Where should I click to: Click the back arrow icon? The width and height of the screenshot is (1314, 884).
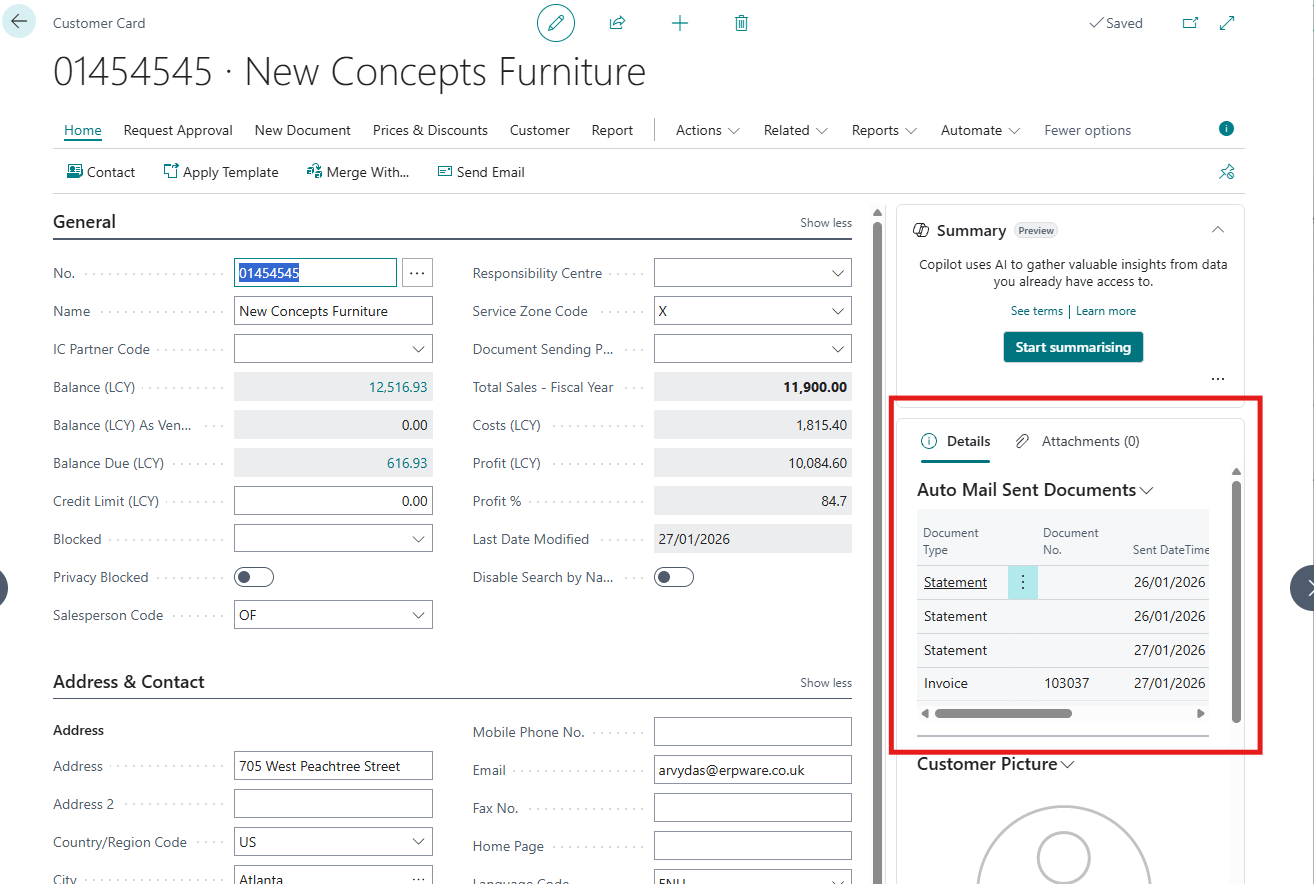(x=19, y=21)
